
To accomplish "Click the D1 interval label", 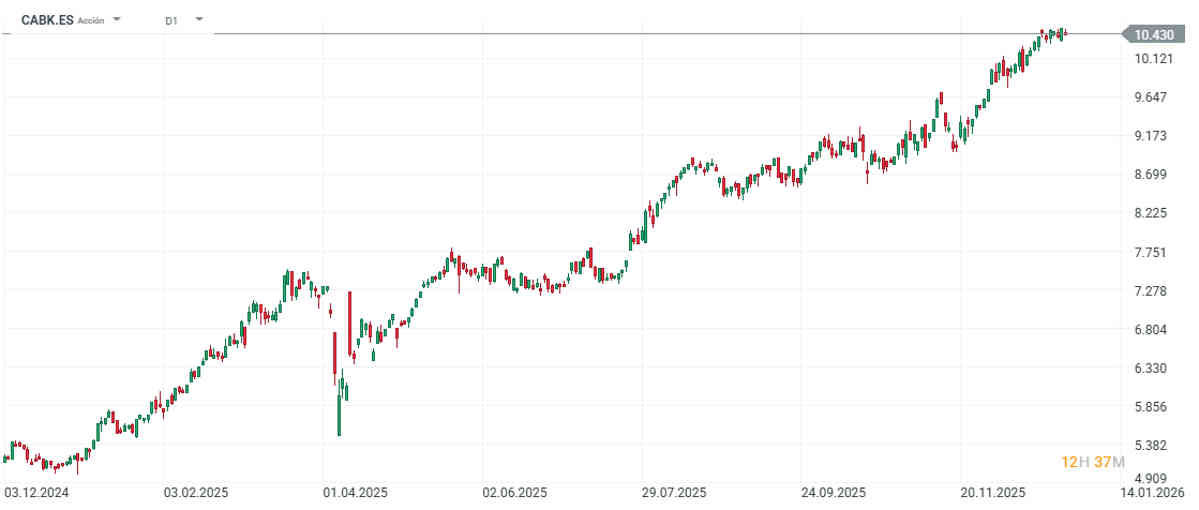I will (x=172, y=20).
